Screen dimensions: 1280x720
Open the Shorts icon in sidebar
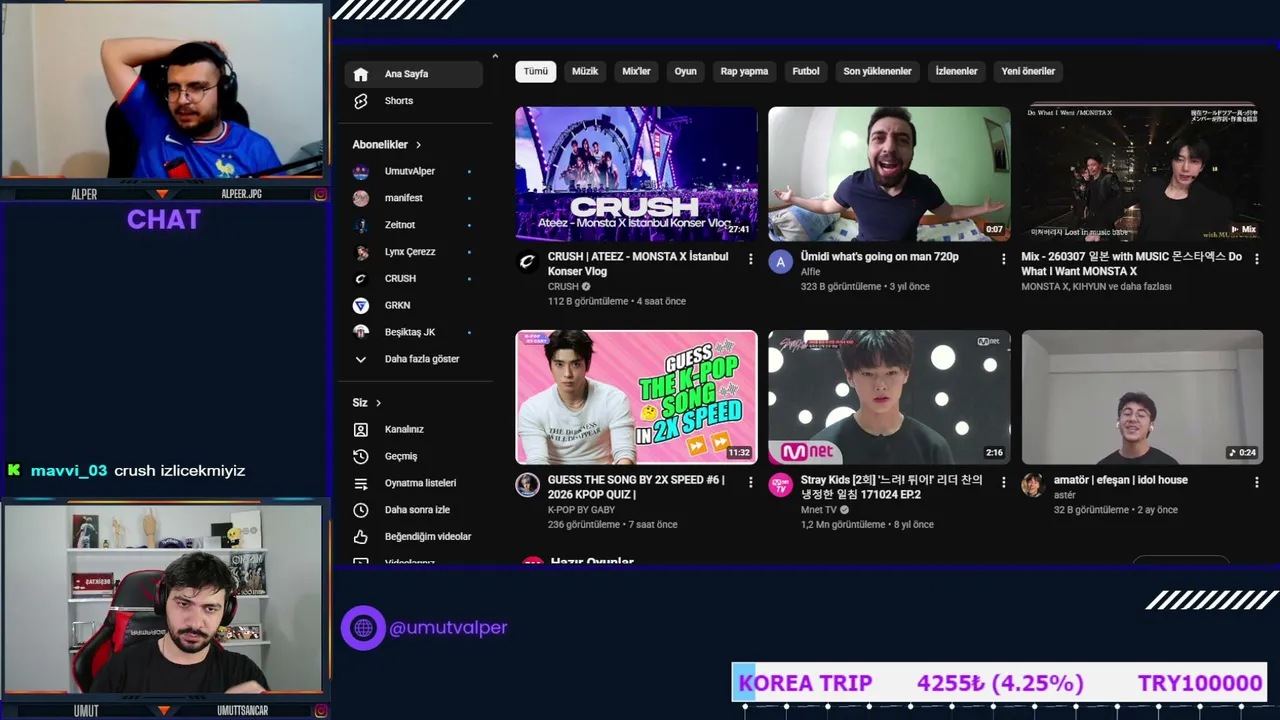pyautogui.click(x=361, y=101)
